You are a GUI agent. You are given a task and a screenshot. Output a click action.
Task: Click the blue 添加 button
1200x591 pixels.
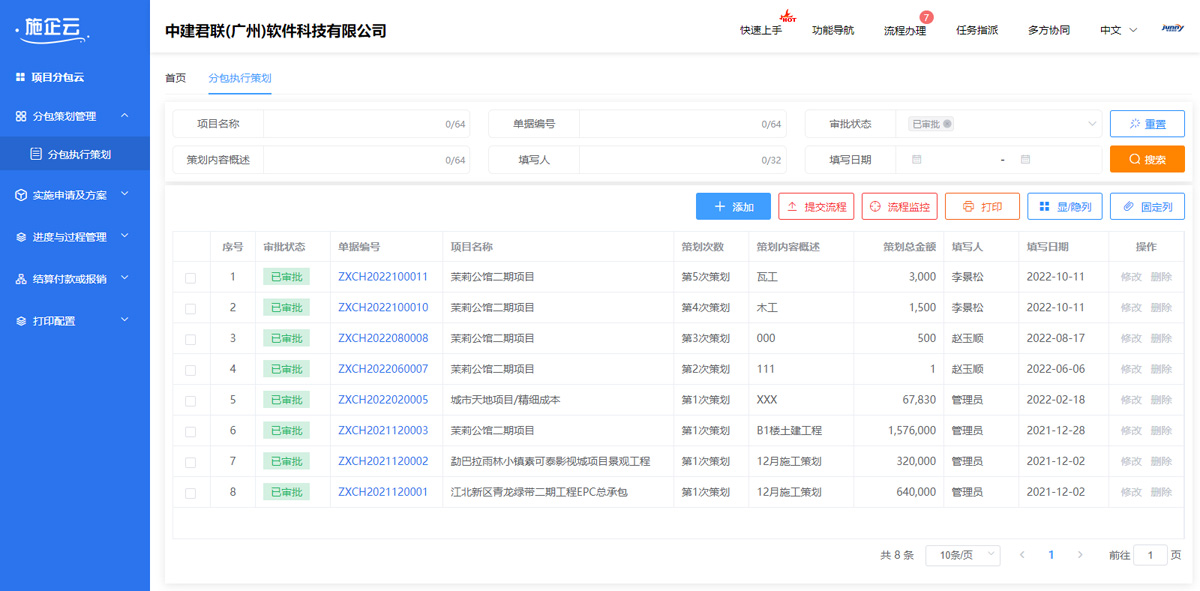coord(733,207)
